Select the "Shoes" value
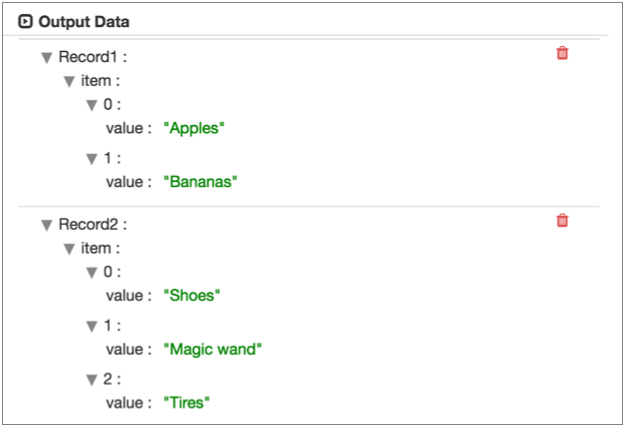Screen dimensions: 625x427 point(192,295)
